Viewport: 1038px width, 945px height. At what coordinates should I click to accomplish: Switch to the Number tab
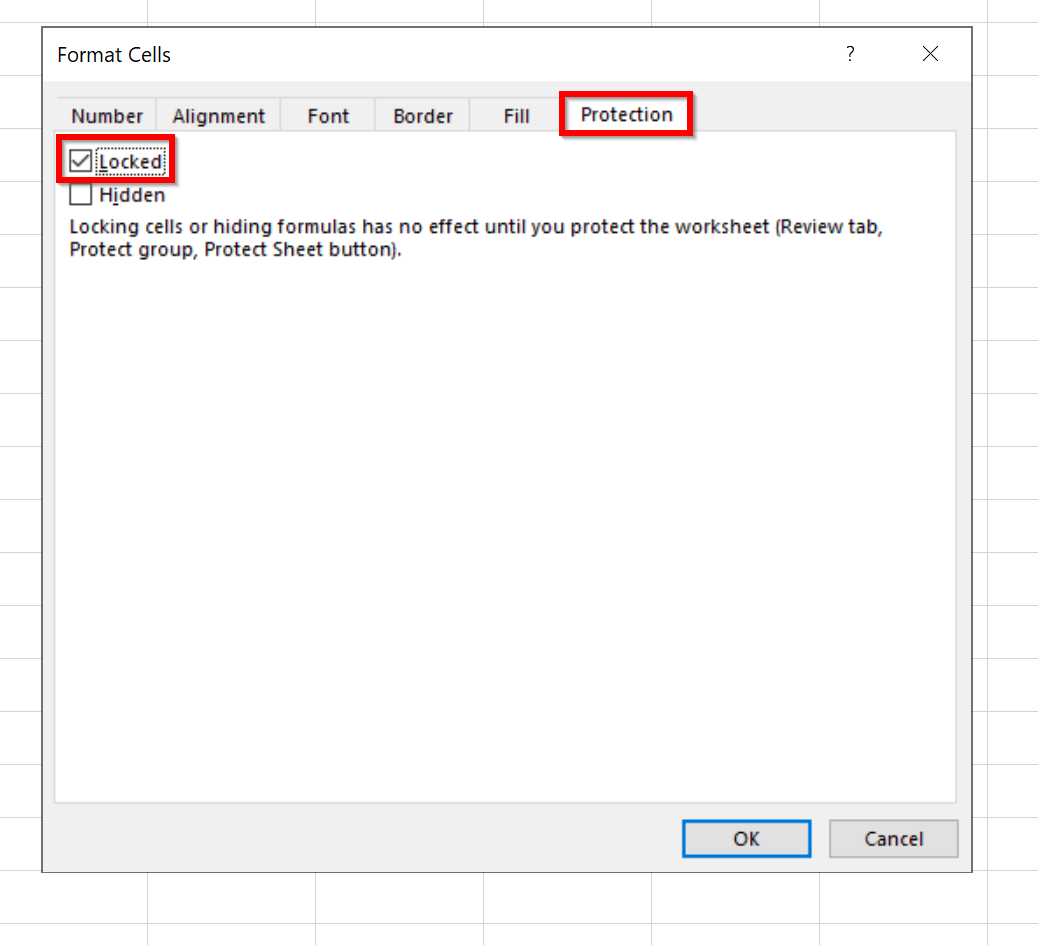(106, 115)
